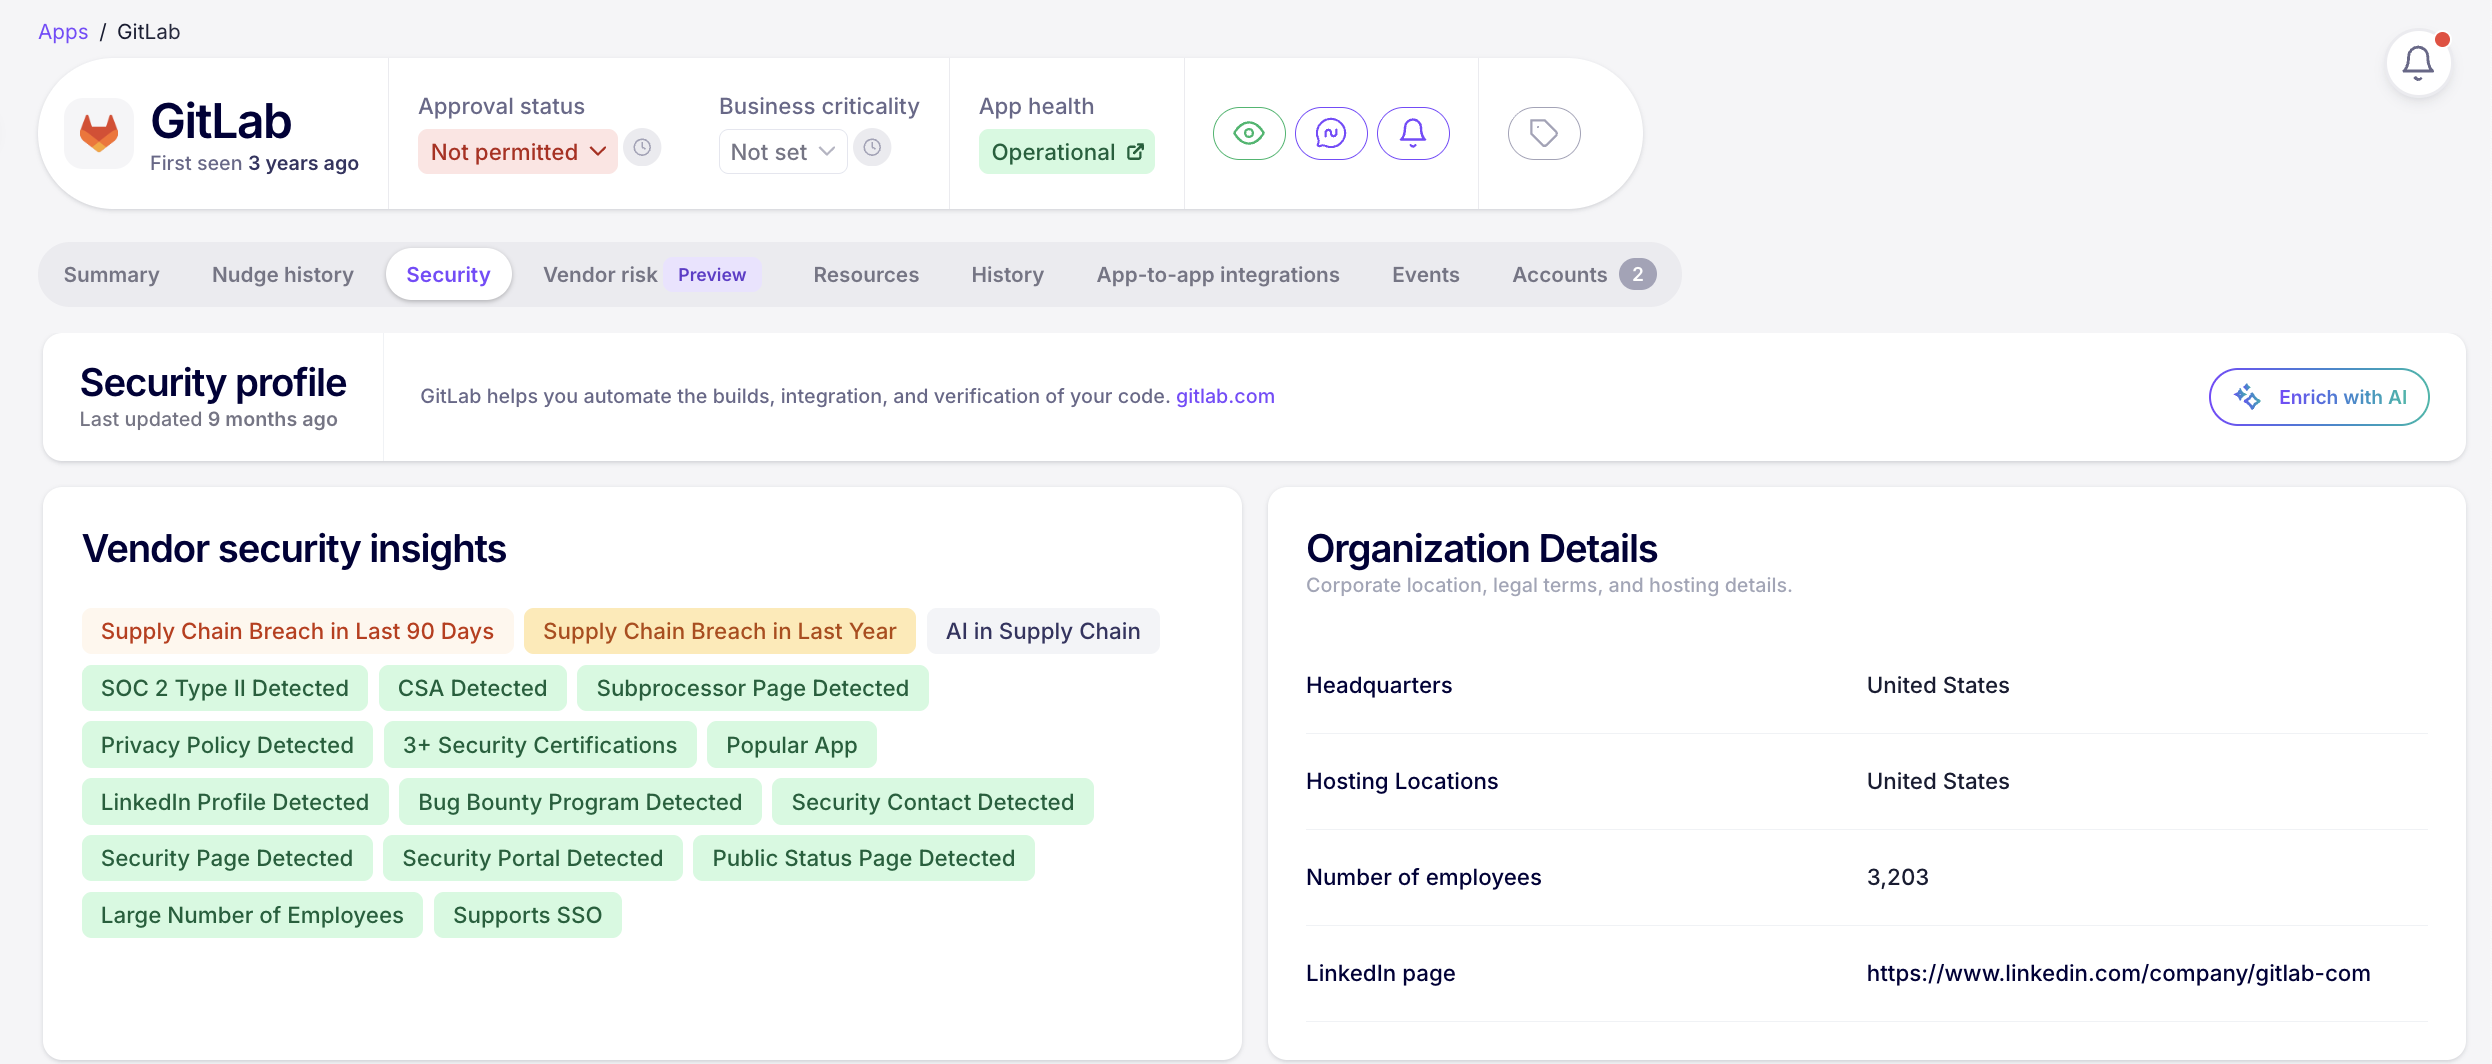
Task: Switch to the Events tab
Action: pos(1425,275)
